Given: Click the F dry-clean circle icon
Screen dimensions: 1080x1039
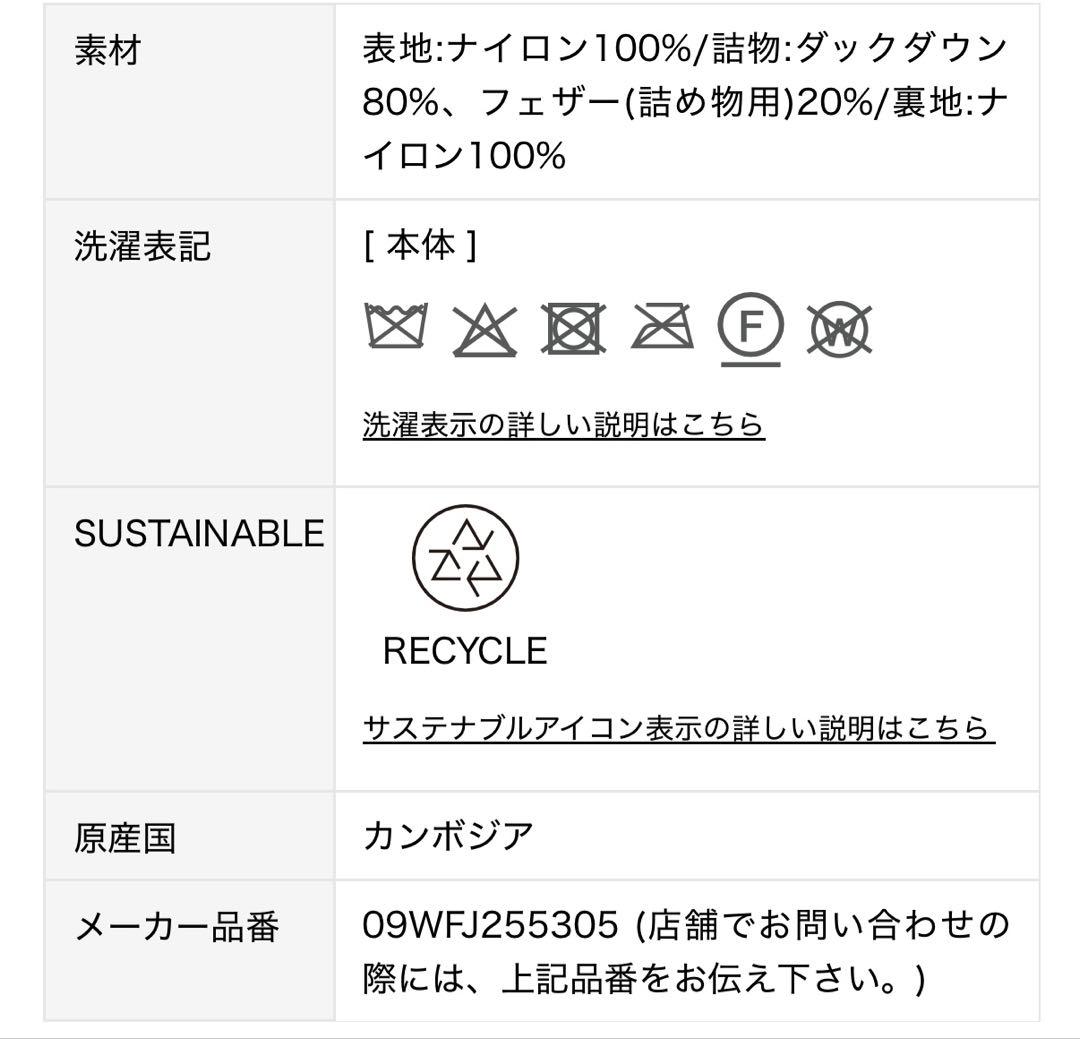Looking at the screenshot, I should pos(750,328).
